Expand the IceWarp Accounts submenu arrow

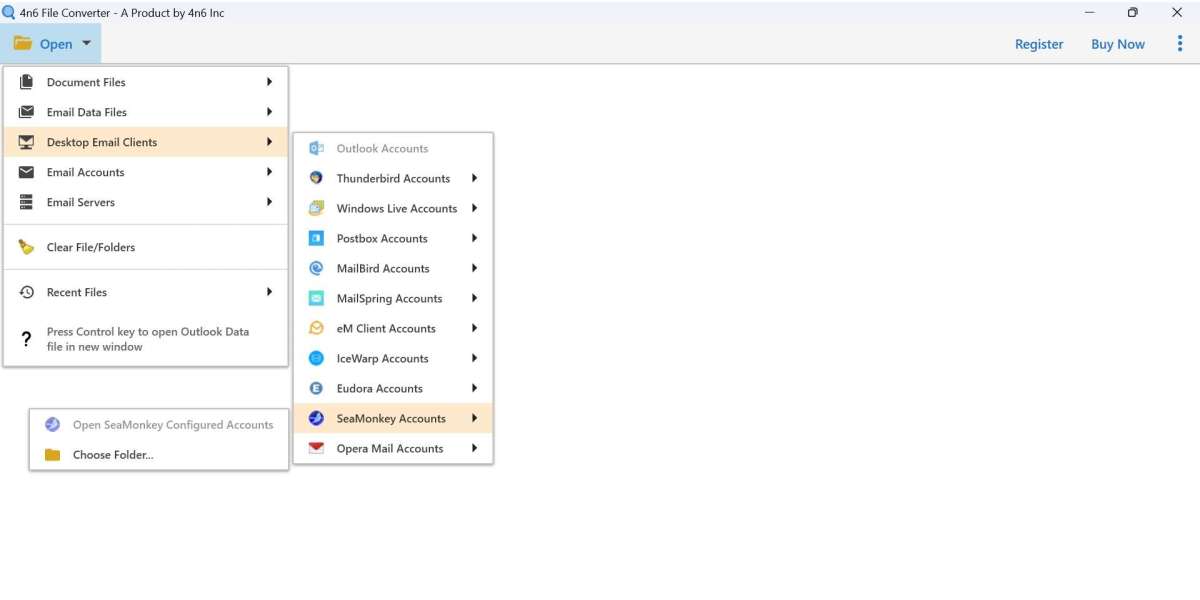click(x=475, y=358)
